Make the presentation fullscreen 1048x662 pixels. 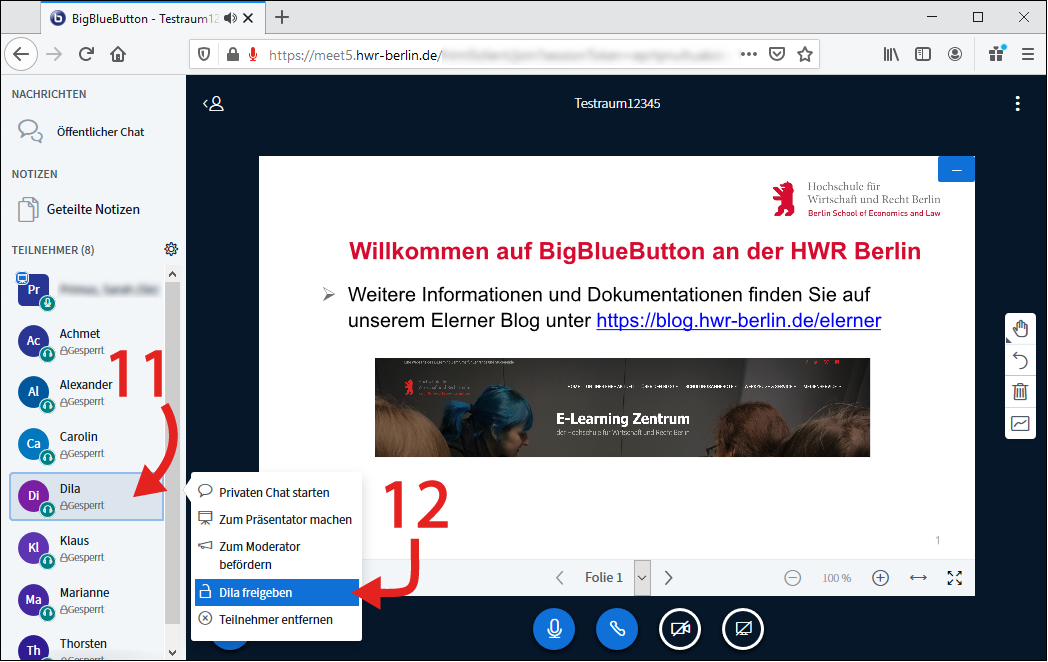(x=954, y=578)
